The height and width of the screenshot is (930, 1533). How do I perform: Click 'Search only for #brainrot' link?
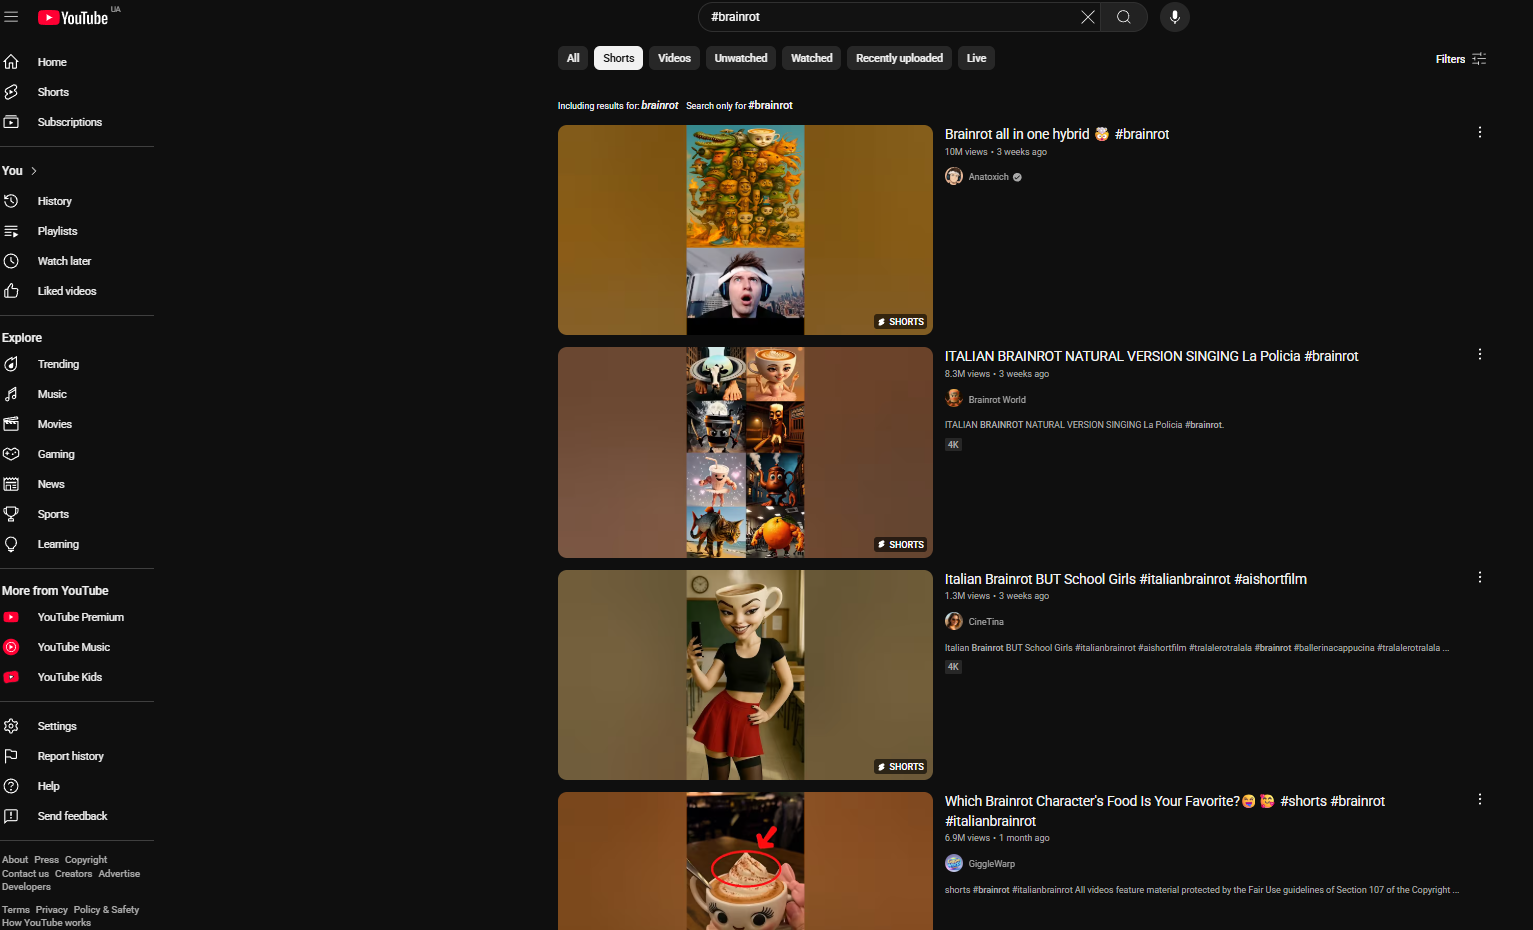click(x=739, y=105)
